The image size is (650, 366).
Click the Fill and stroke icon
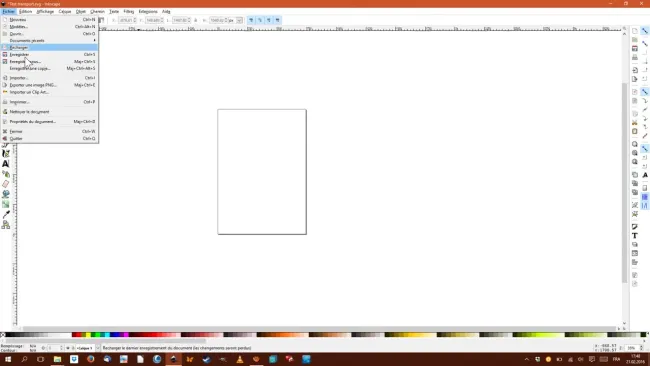pyautogui.click(x=635, y=227)
